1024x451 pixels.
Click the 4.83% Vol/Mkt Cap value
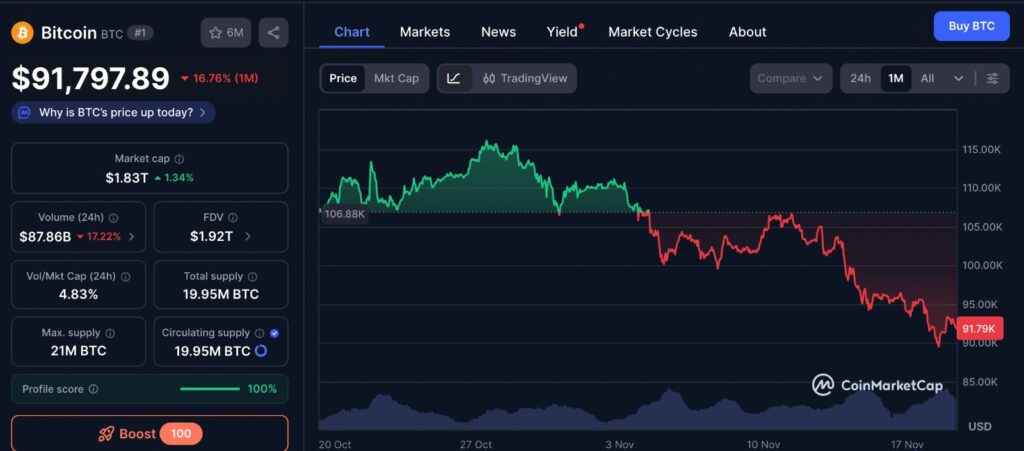pos(78,294)
